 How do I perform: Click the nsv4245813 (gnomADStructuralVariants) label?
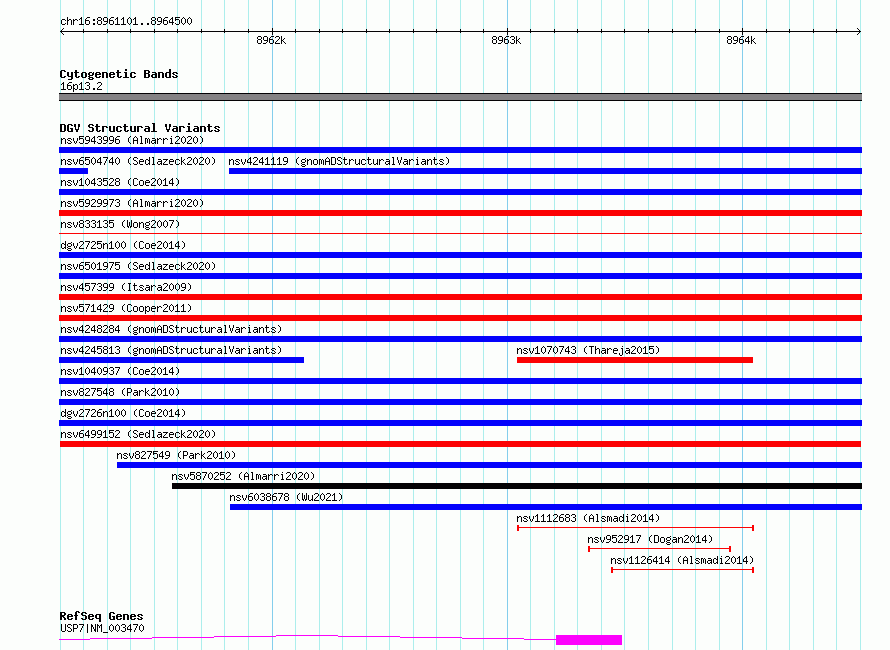(171, 350)
